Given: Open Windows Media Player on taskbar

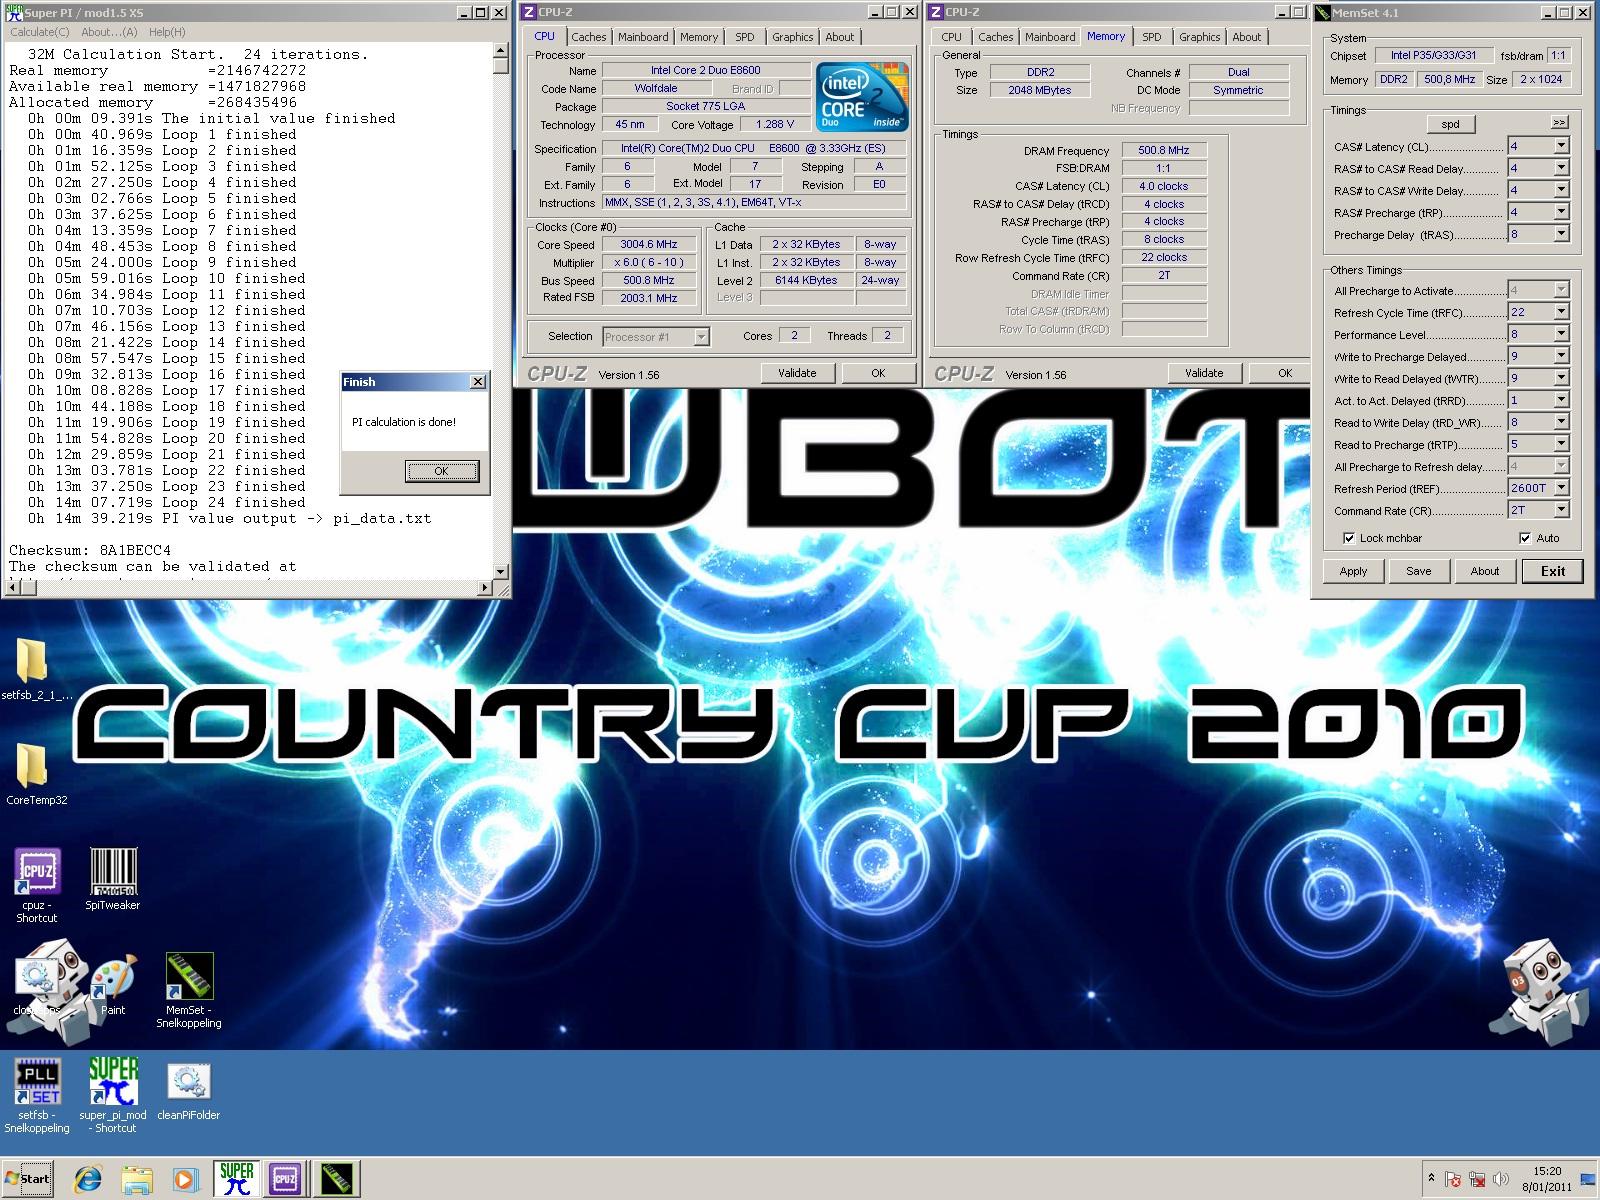Looking at the screenshot, I should 185,1179.
